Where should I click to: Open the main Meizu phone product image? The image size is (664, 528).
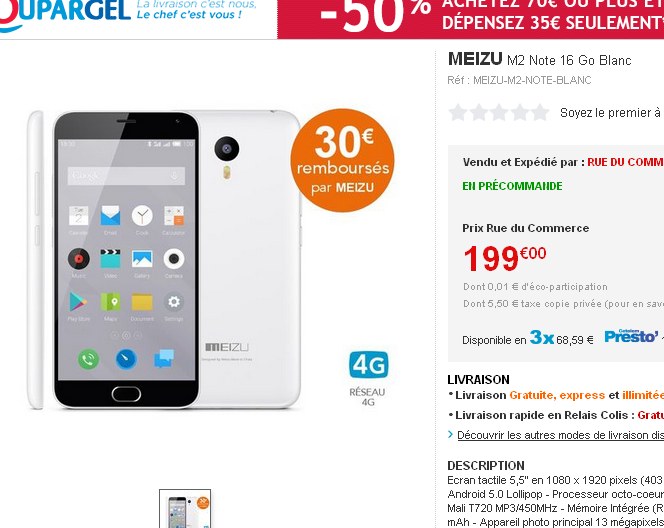[164, 260]
